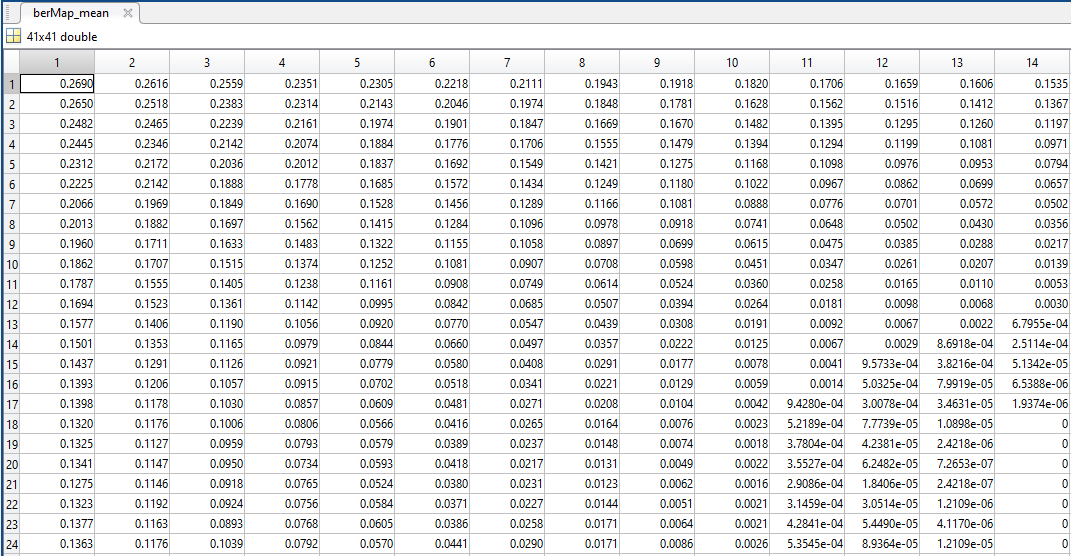Image resolution: width=1071 pixels, height=556 pixels.
Task: Select row header 8
Action: click(x=11, y=224)
